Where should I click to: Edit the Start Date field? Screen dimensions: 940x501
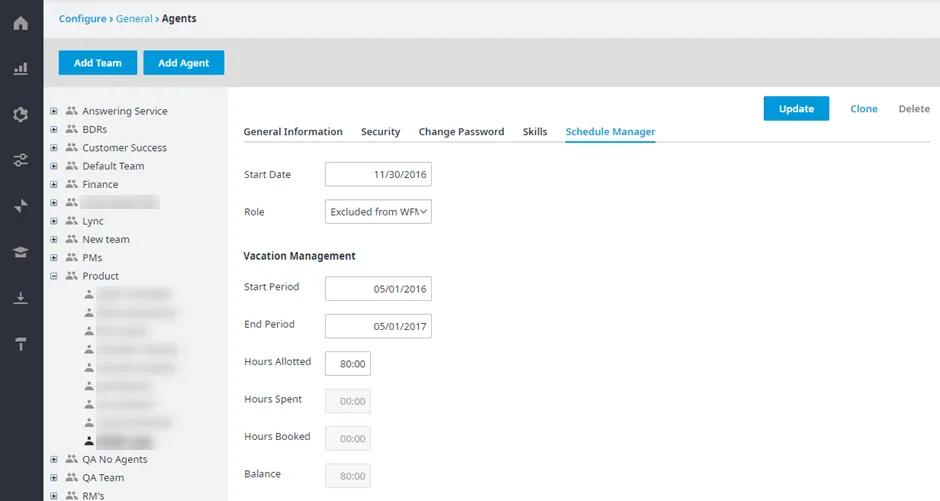pos(378,174)
